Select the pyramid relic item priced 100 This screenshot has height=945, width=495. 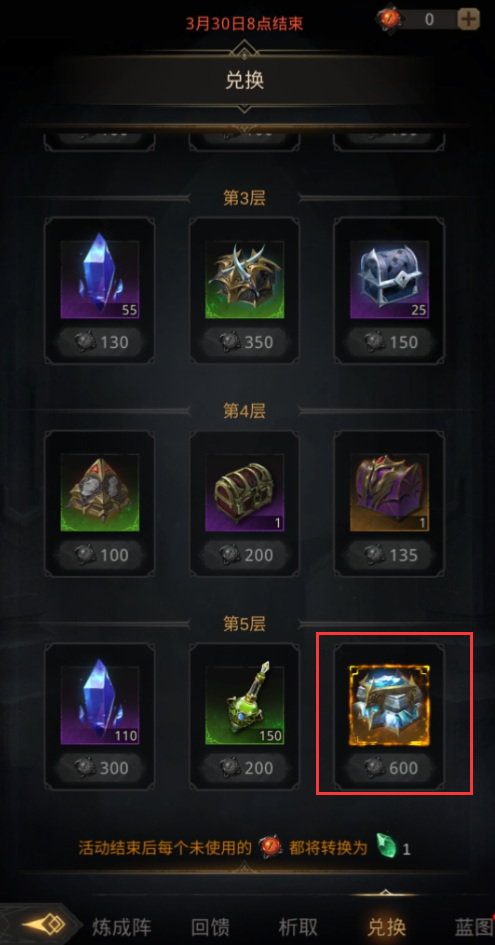tap(99, 492)
